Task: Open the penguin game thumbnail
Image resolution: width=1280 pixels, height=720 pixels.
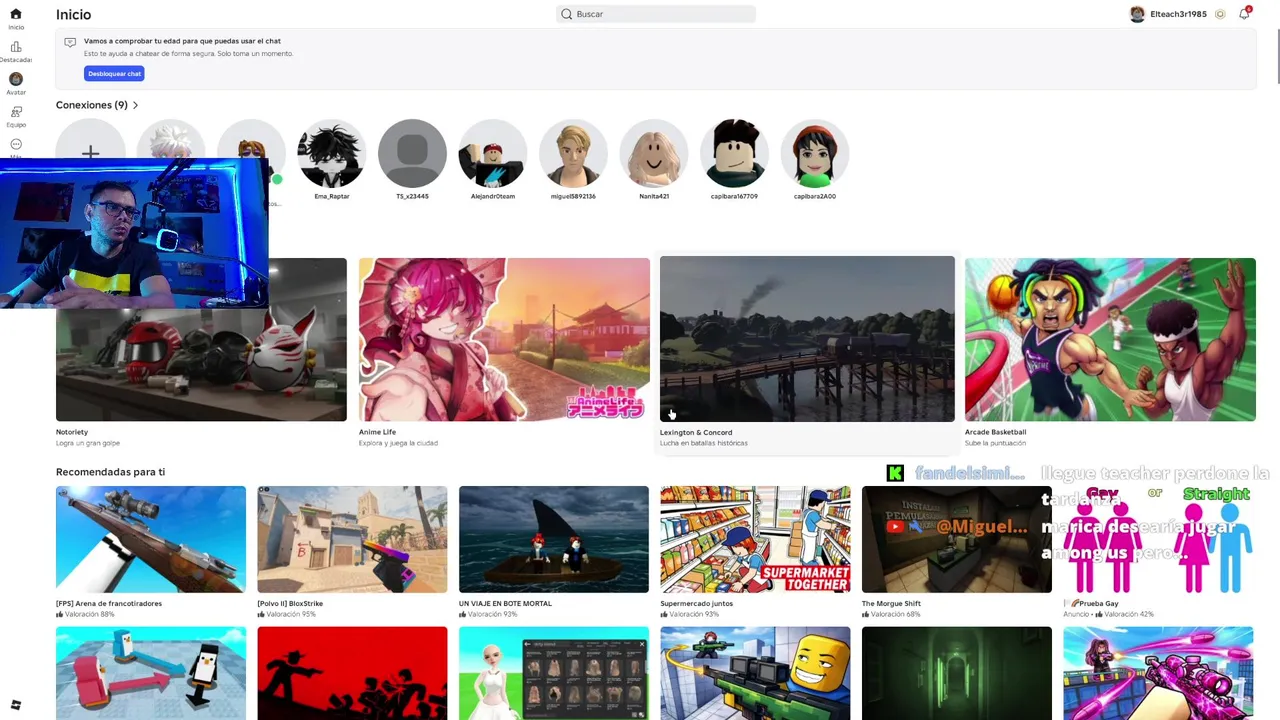Action: (151, 673)
